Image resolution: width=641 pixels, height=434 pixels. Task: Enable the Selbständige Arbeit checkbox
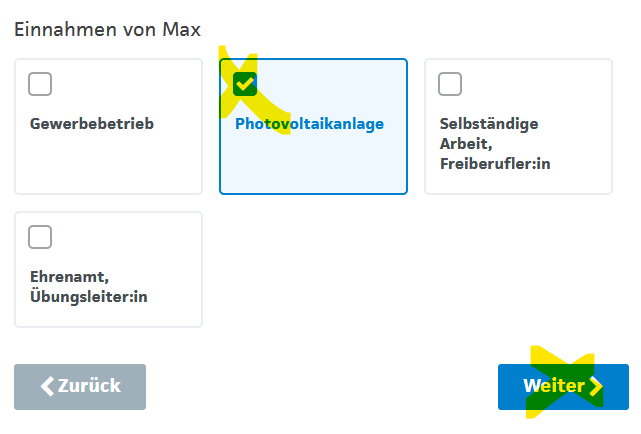click(x=450, y=84)
